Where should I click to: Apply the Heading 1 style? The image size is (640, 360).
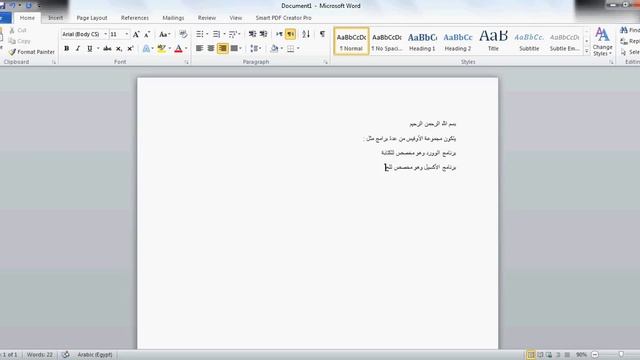pyautogui.click(x=422, y=41)
